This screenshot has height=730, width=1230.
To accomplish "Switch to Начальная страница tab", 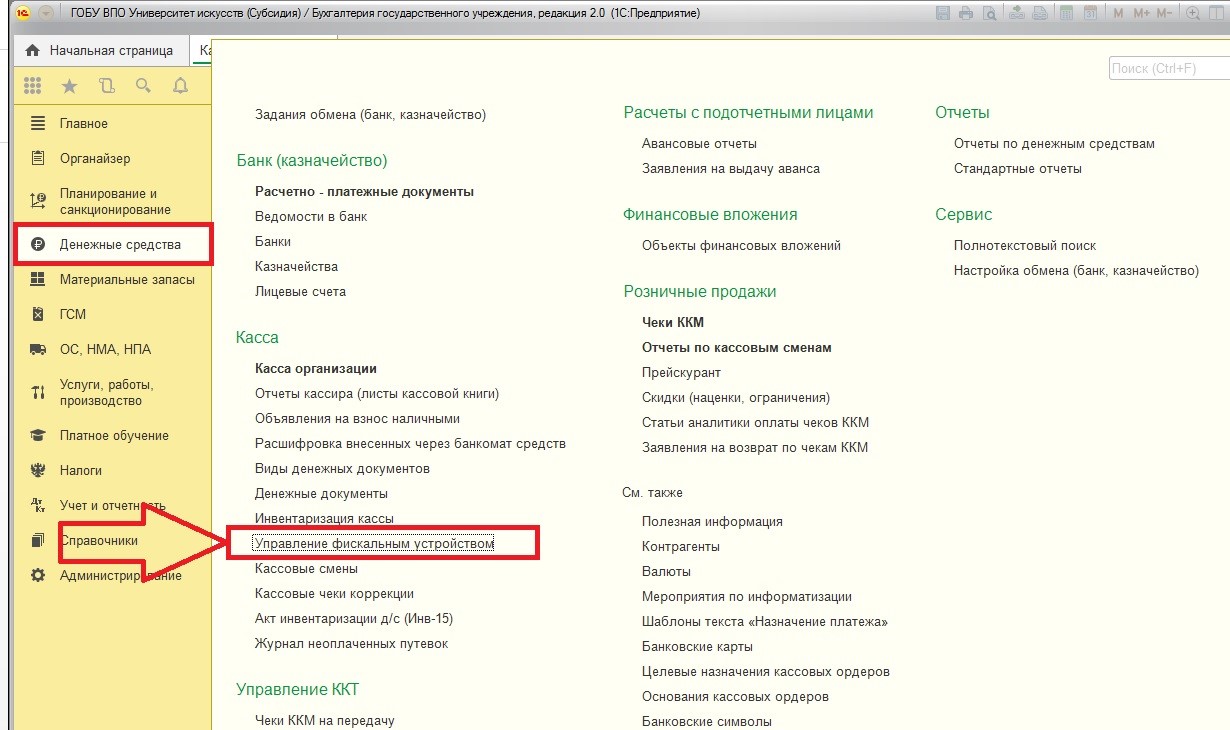I will [100, 50].
